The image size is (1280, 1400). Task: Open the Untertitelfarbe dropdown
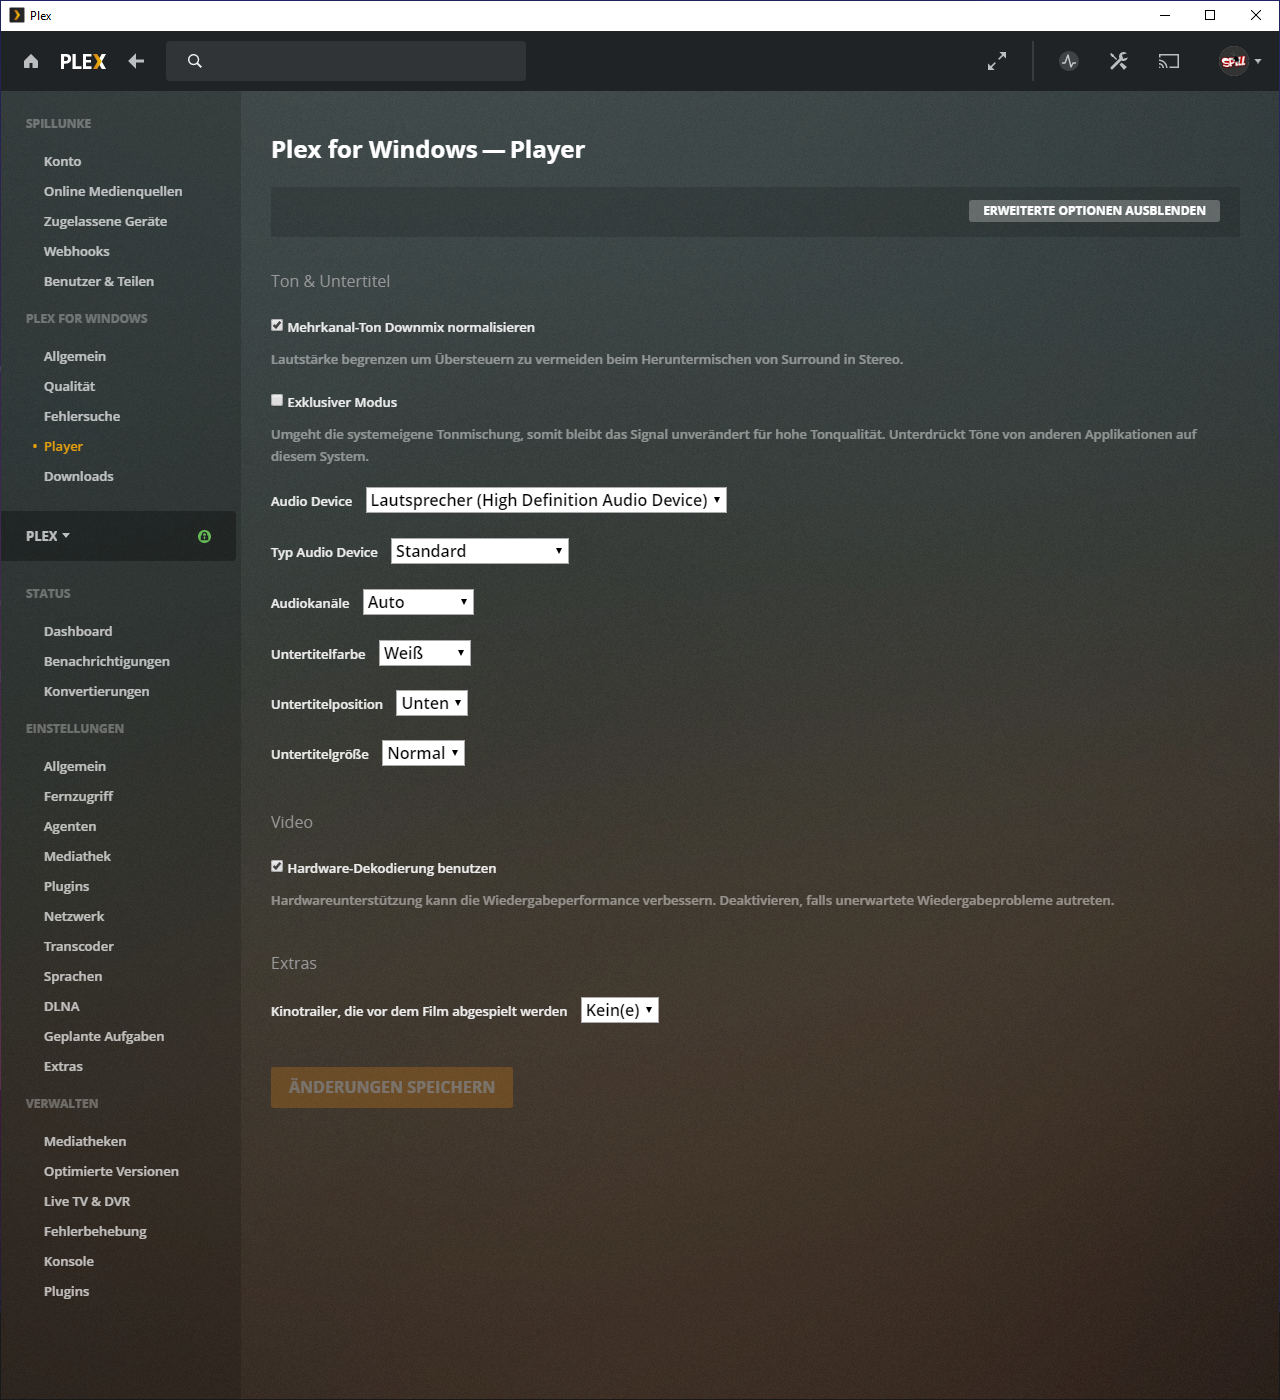(425, 653)
